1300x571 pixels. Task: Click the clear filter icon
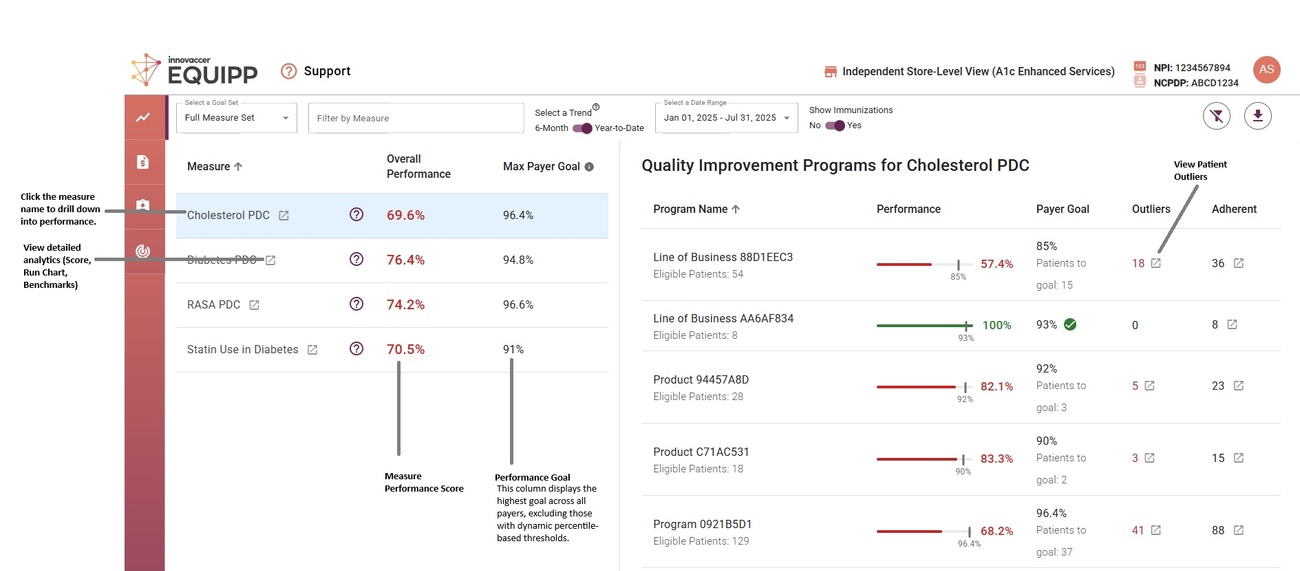tap(1216, 117)
